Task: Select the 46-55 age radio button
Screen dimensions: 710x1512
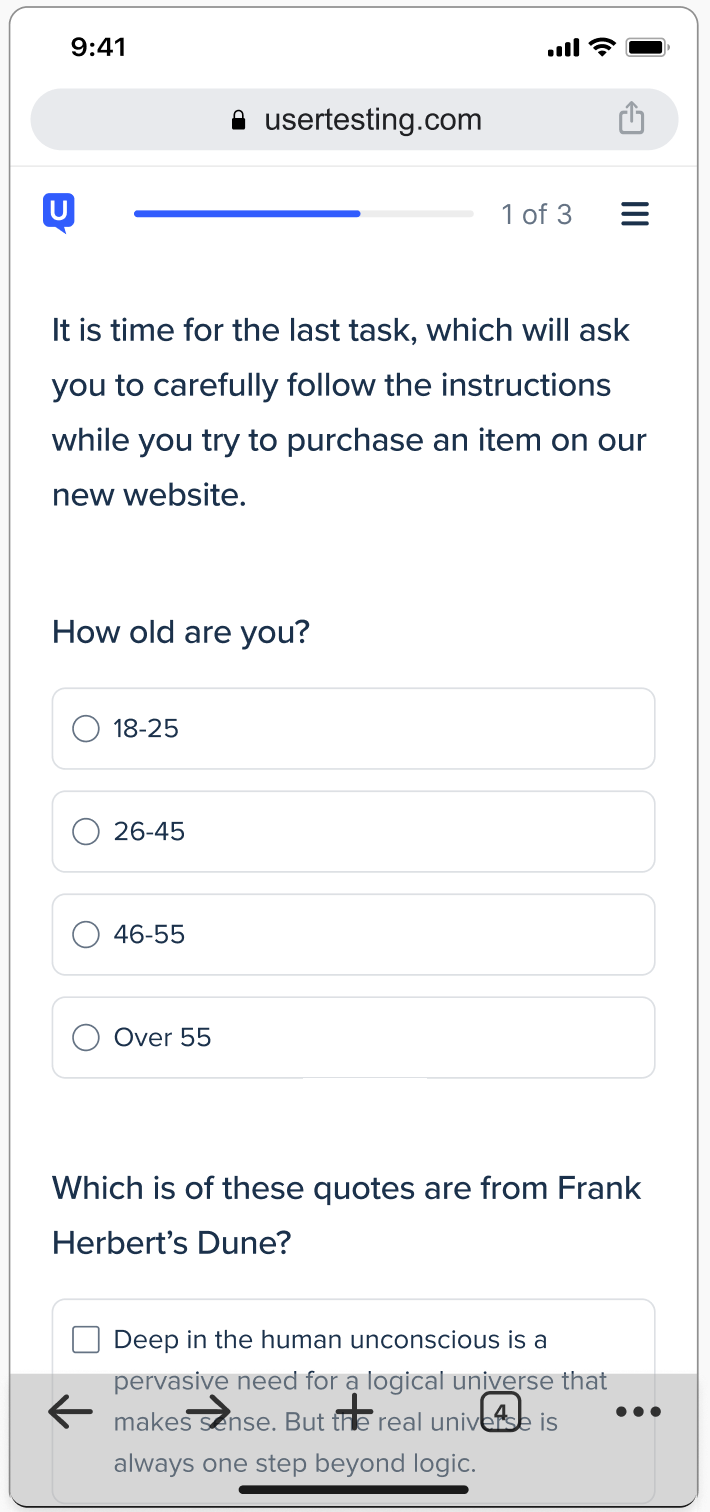Action: point(87,935)
